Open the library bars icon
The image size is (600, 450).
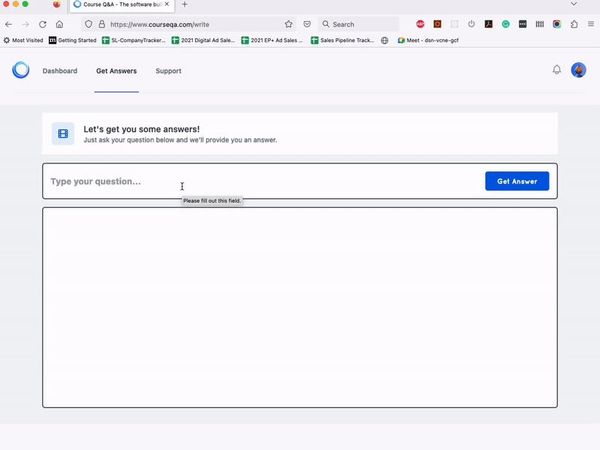[x=540, y=24]
